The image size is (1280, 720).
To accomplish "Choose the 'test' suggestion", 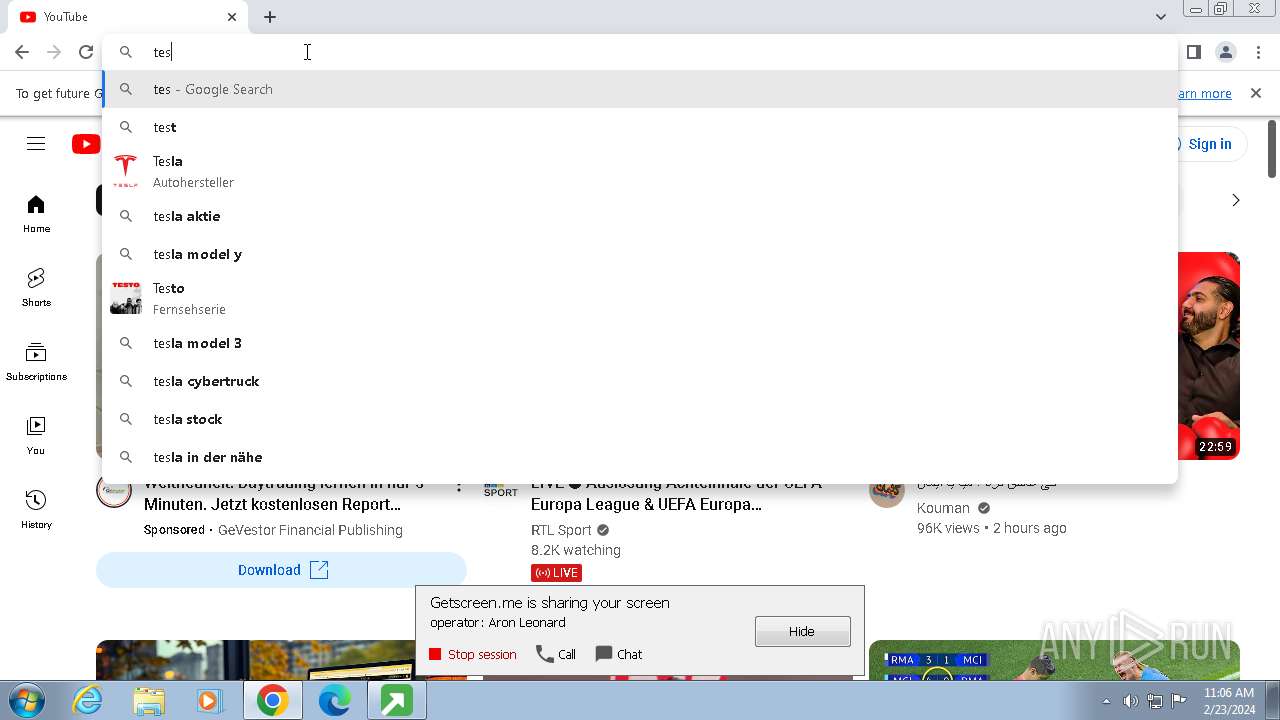I will pos(640,127).
